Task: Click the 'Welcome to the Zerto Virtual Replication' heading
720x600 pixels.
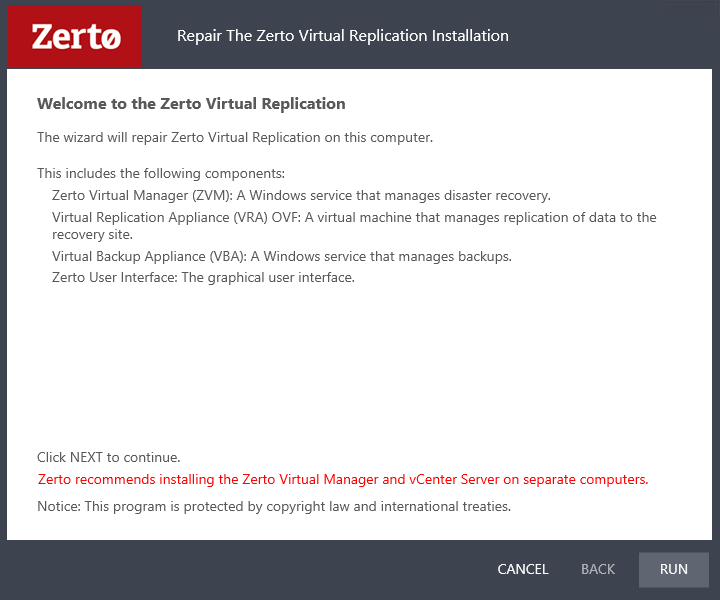Action: pos(191,104)
